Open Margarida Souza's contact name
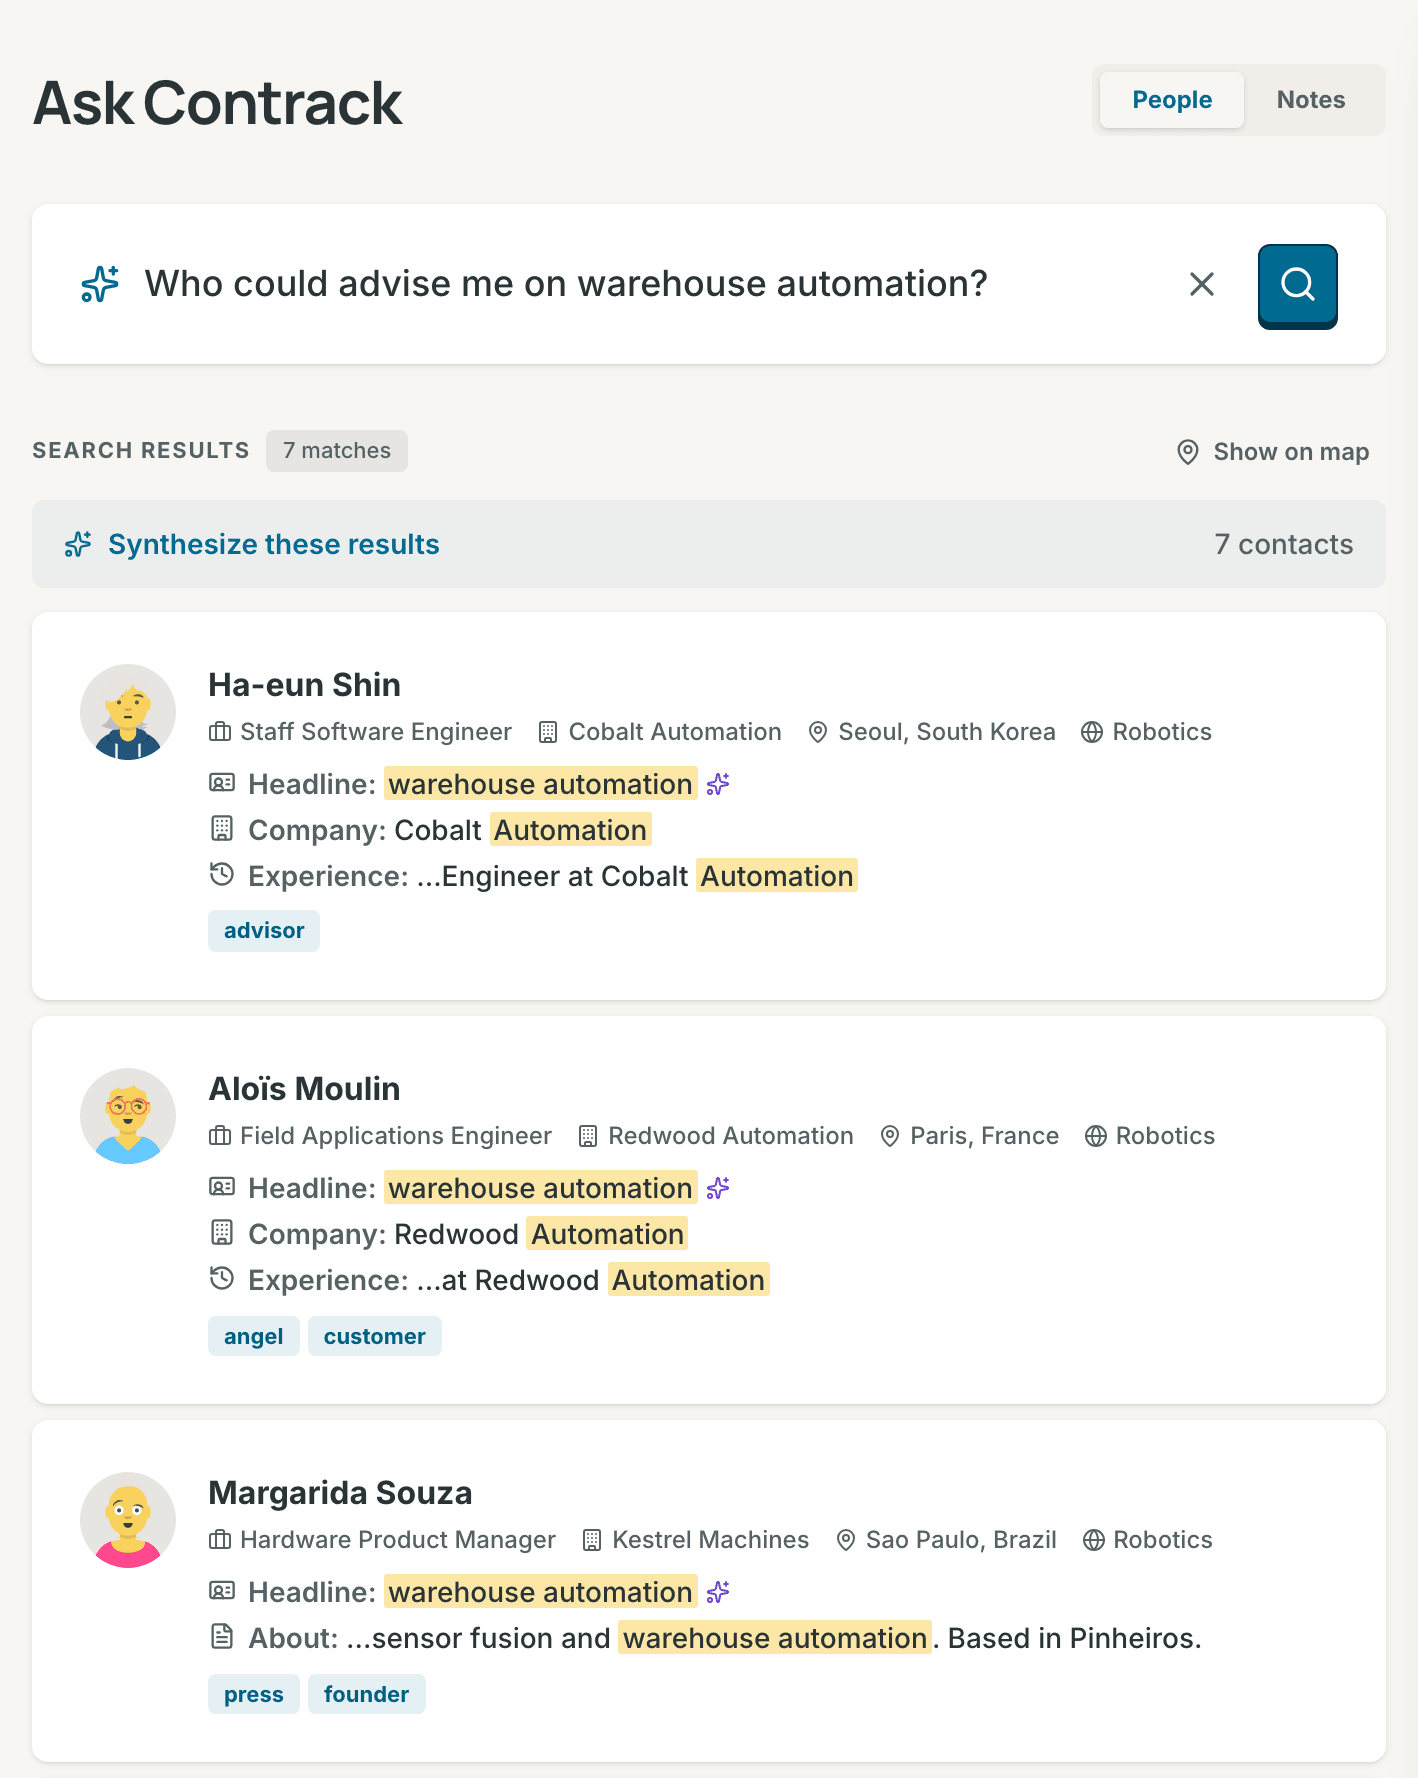This screenshot has height=1778, width=1418. pos(340,1493)
